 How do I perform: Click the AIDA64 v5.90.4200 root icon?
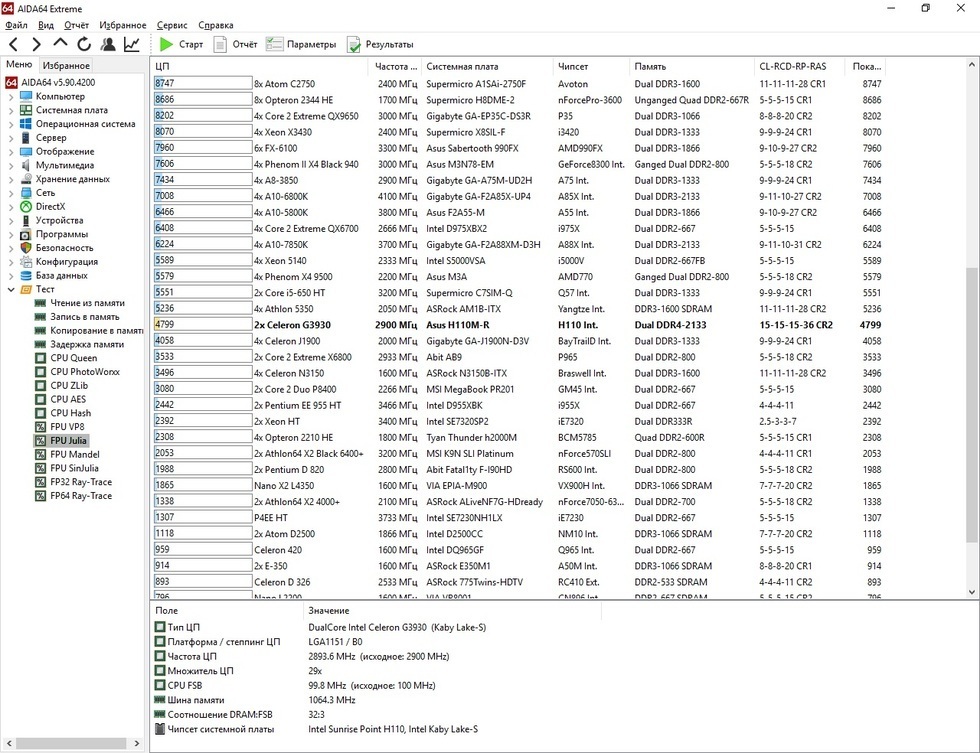11,82
